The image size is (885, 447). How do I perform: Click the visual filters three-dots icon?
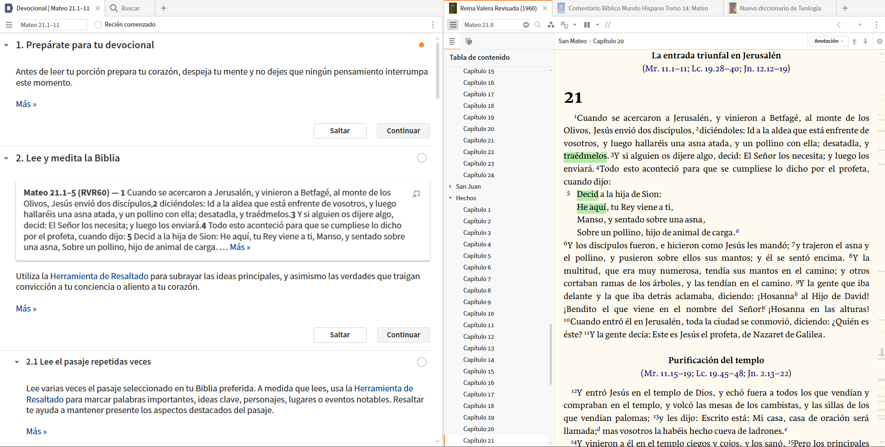click(x=551, y=25)
